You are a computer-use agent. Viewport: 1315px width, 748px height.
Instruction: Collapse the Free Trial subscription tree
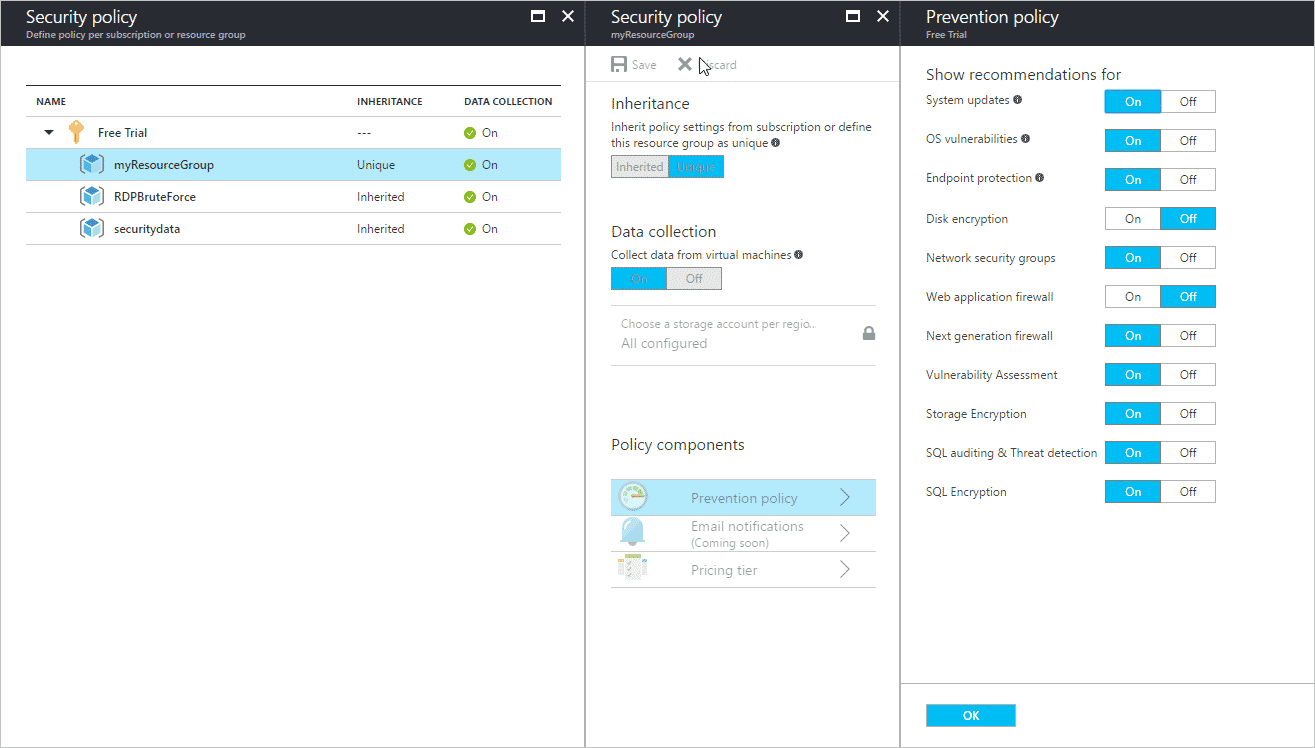click(x=49, y=133)
